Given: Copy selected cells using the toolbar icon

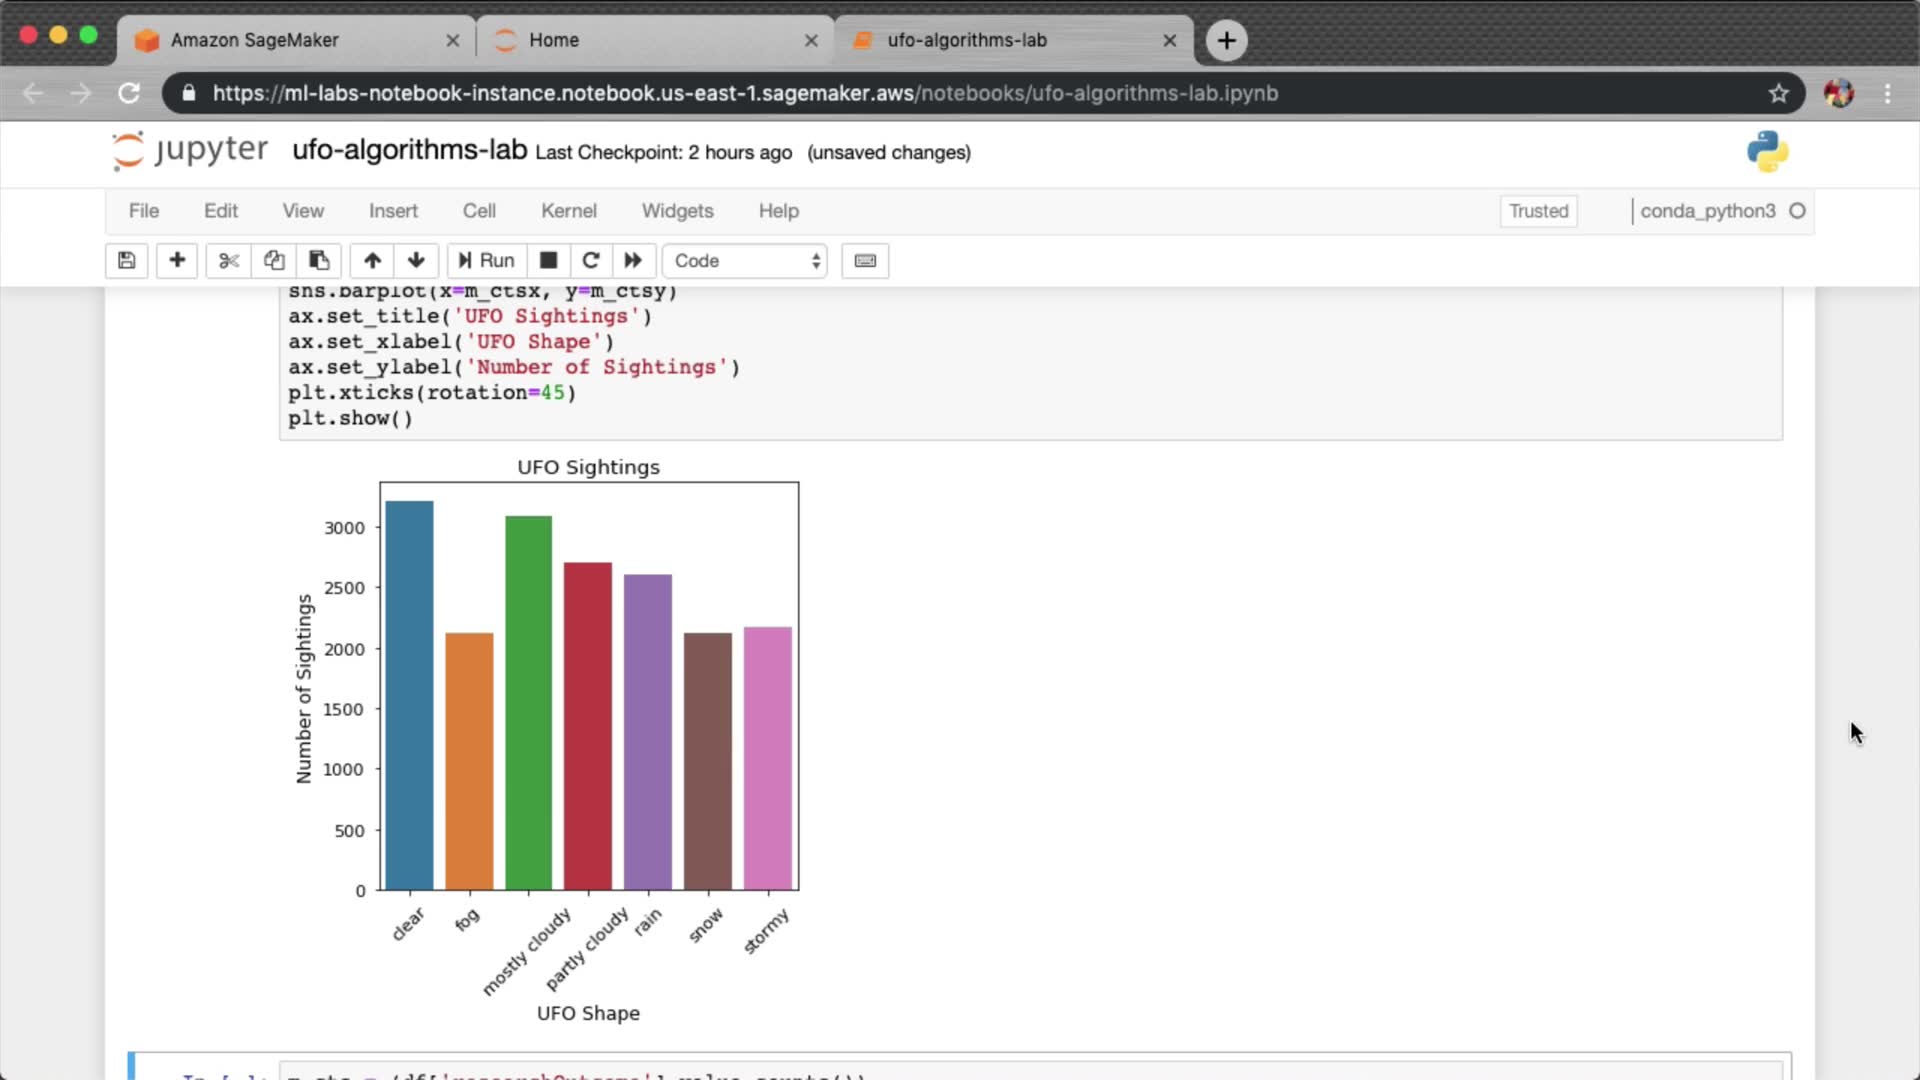Looking at the screenshot, I should click(274, 261).
